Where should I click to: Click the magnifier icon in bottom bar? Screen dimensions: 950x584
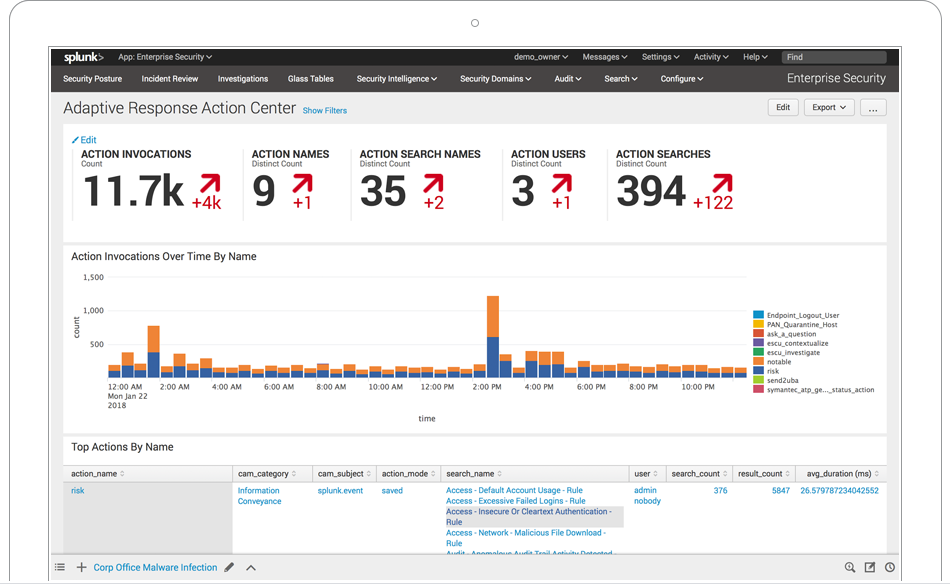pos(850,568)
